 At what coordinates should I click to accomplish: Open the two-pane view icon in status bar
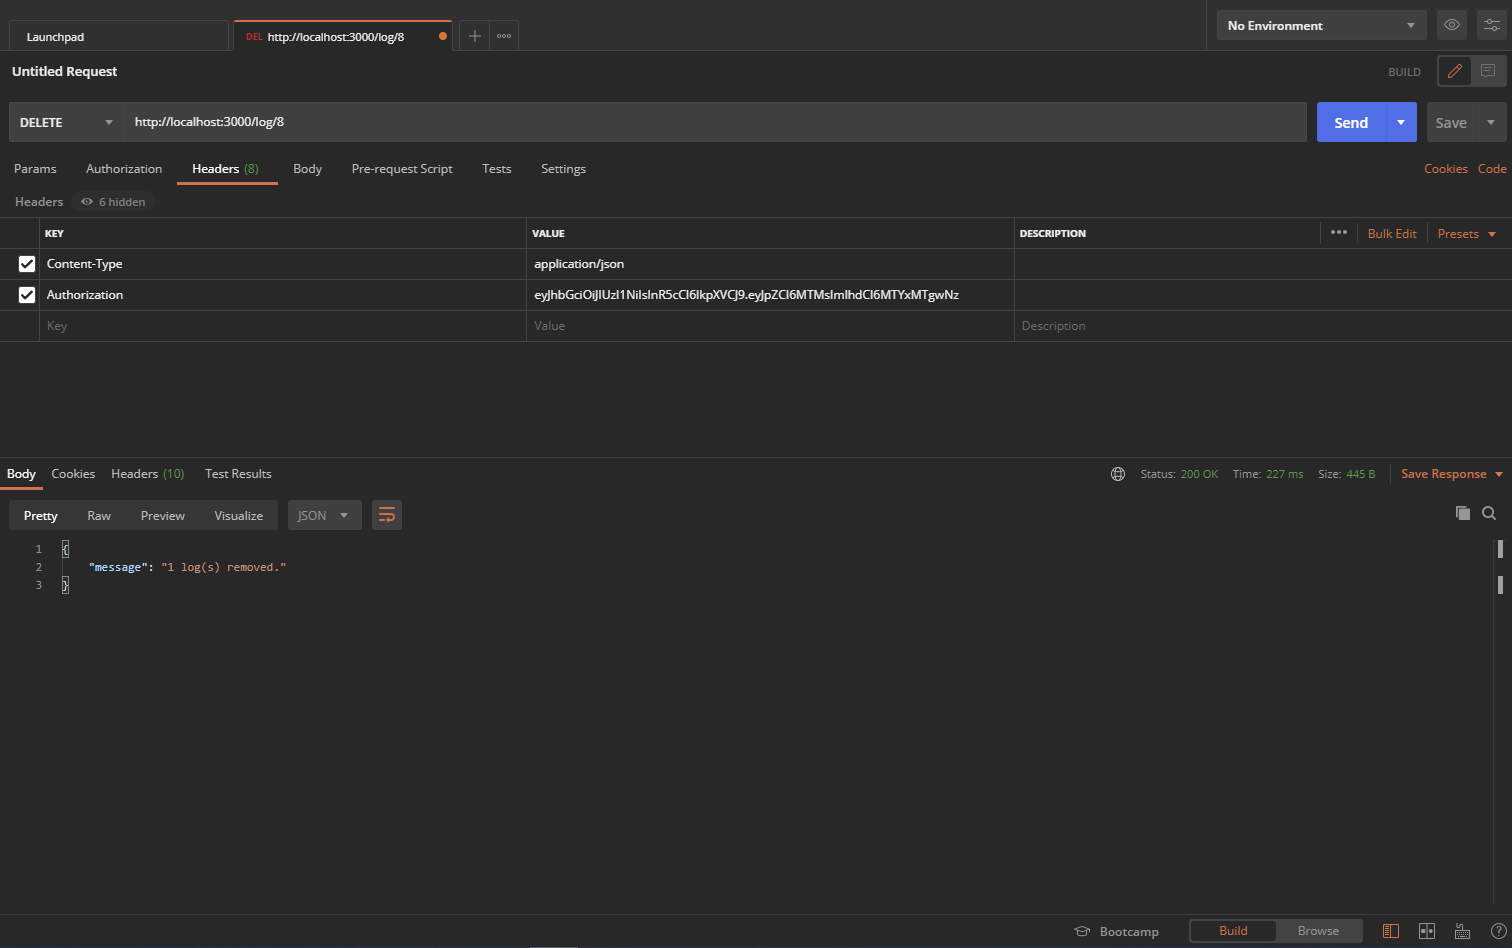[x=1428, y=931]
